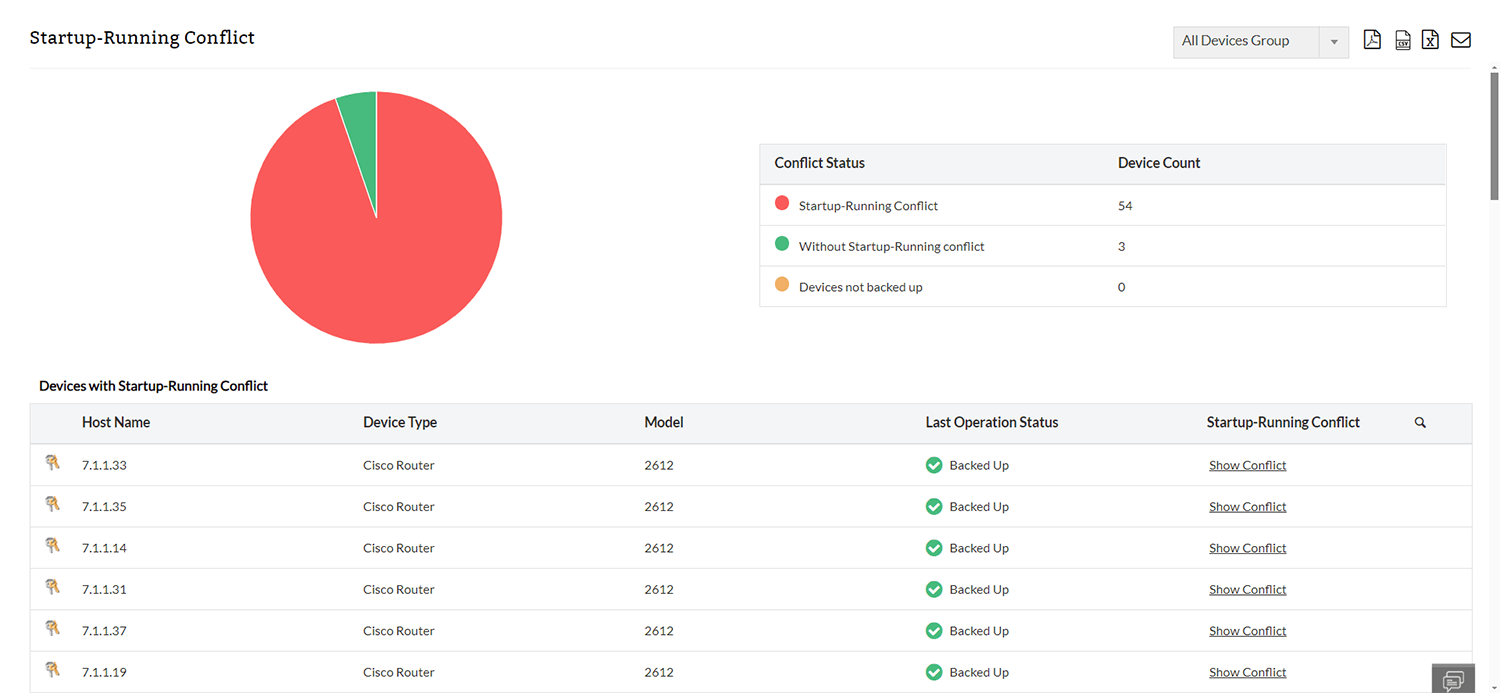Select host name 7.1.1.14
The height and width of the screenshot is (693, 1500).
coord(104,548)
